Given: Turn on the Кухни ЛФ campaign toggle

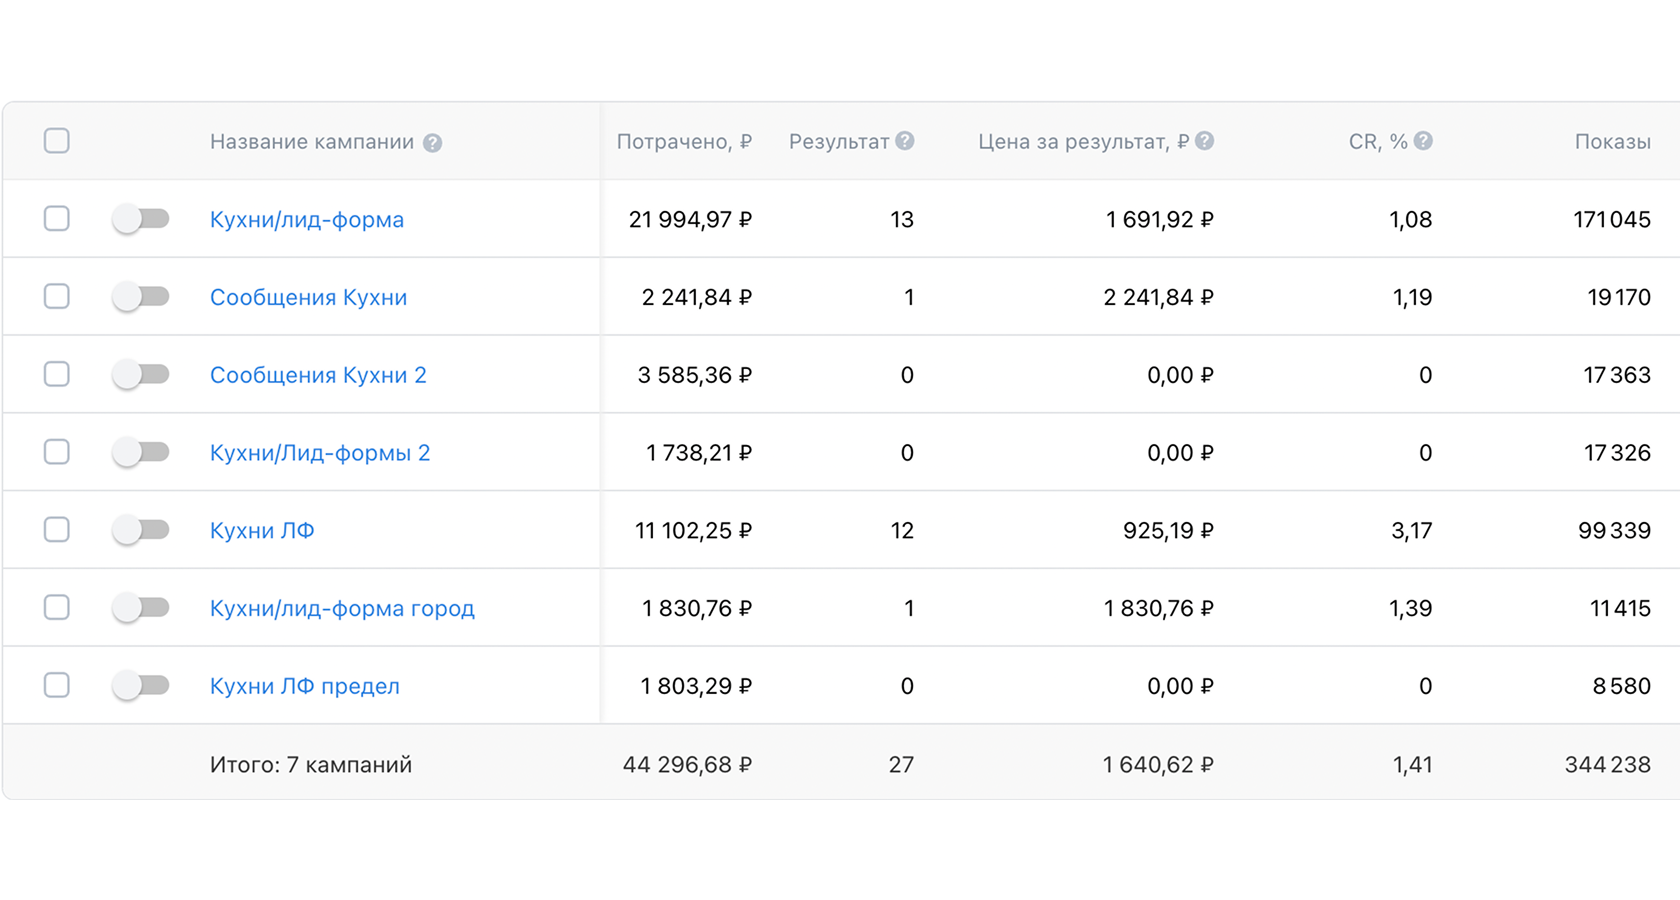Looking at the screenshot, I should point(141,530).
